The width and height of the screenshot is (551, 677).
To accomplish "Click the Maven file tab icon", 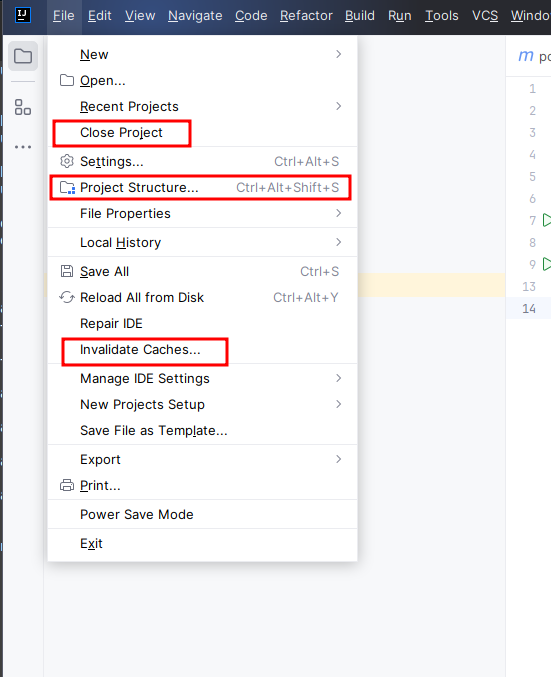I will click(x=526, y=56).
